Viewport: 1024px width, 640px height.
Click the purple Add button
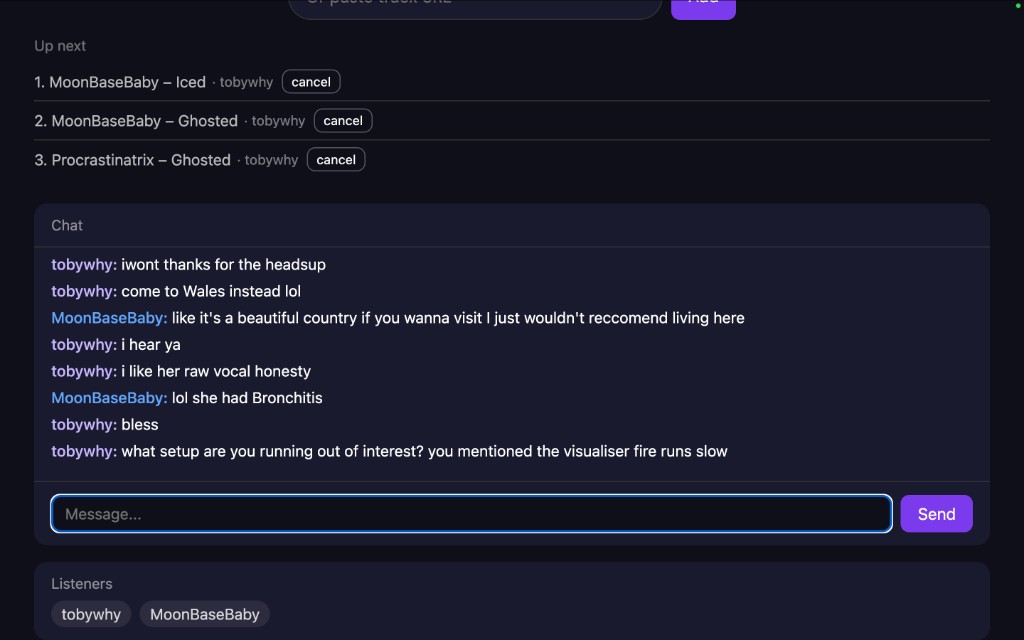point(703,6)
